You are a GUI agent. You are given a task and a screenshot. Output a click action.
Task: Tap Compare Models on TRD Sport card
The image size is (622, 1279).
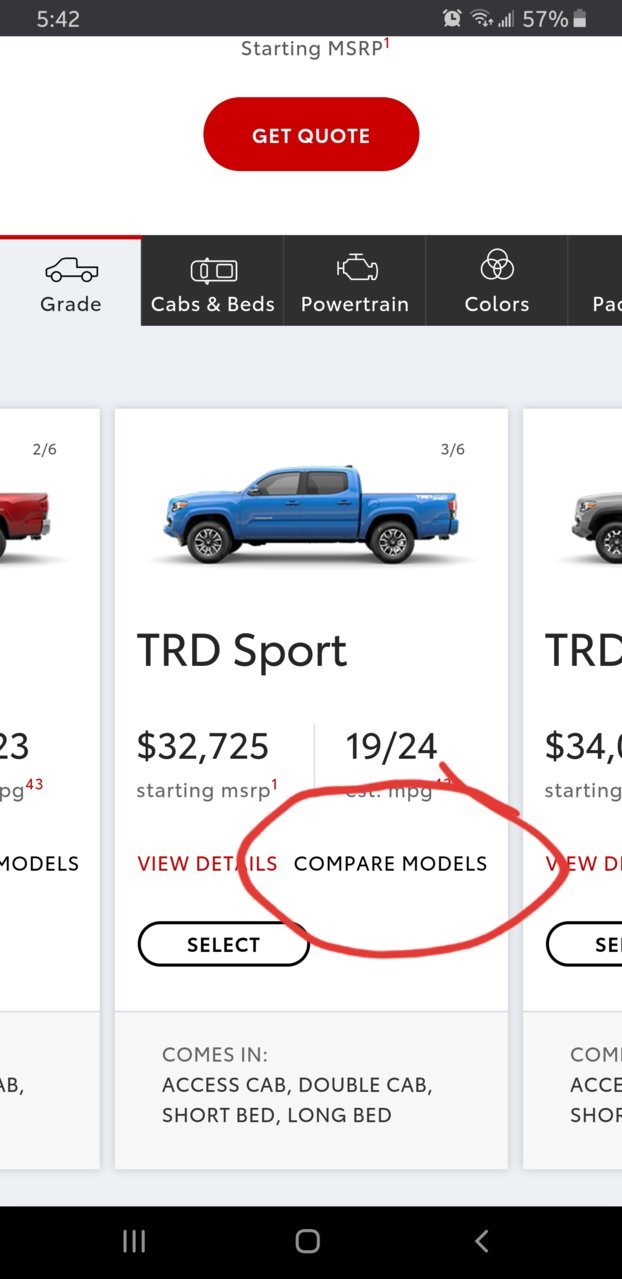click(x=390, y=863)
